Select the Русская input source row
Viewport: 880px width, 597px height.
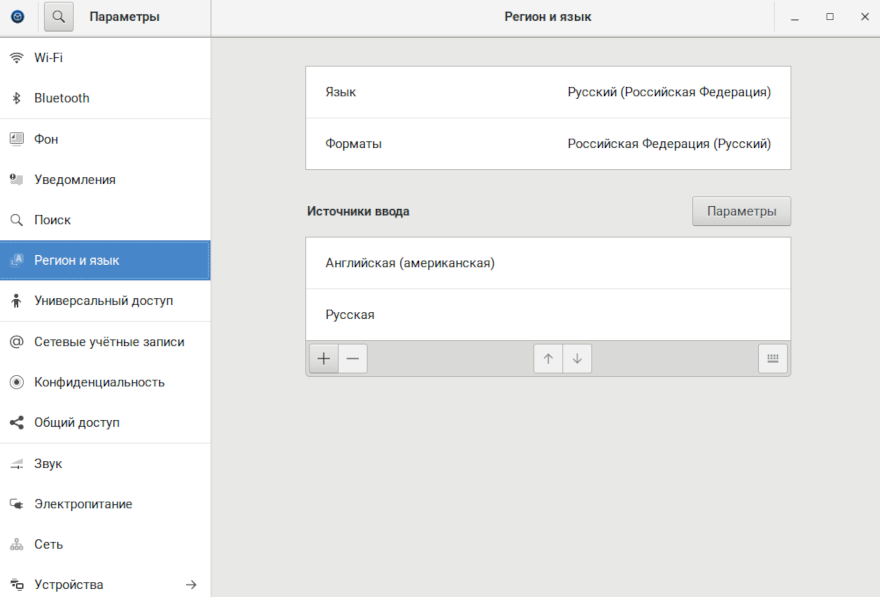pyautogui.click(x=547, y=315)
